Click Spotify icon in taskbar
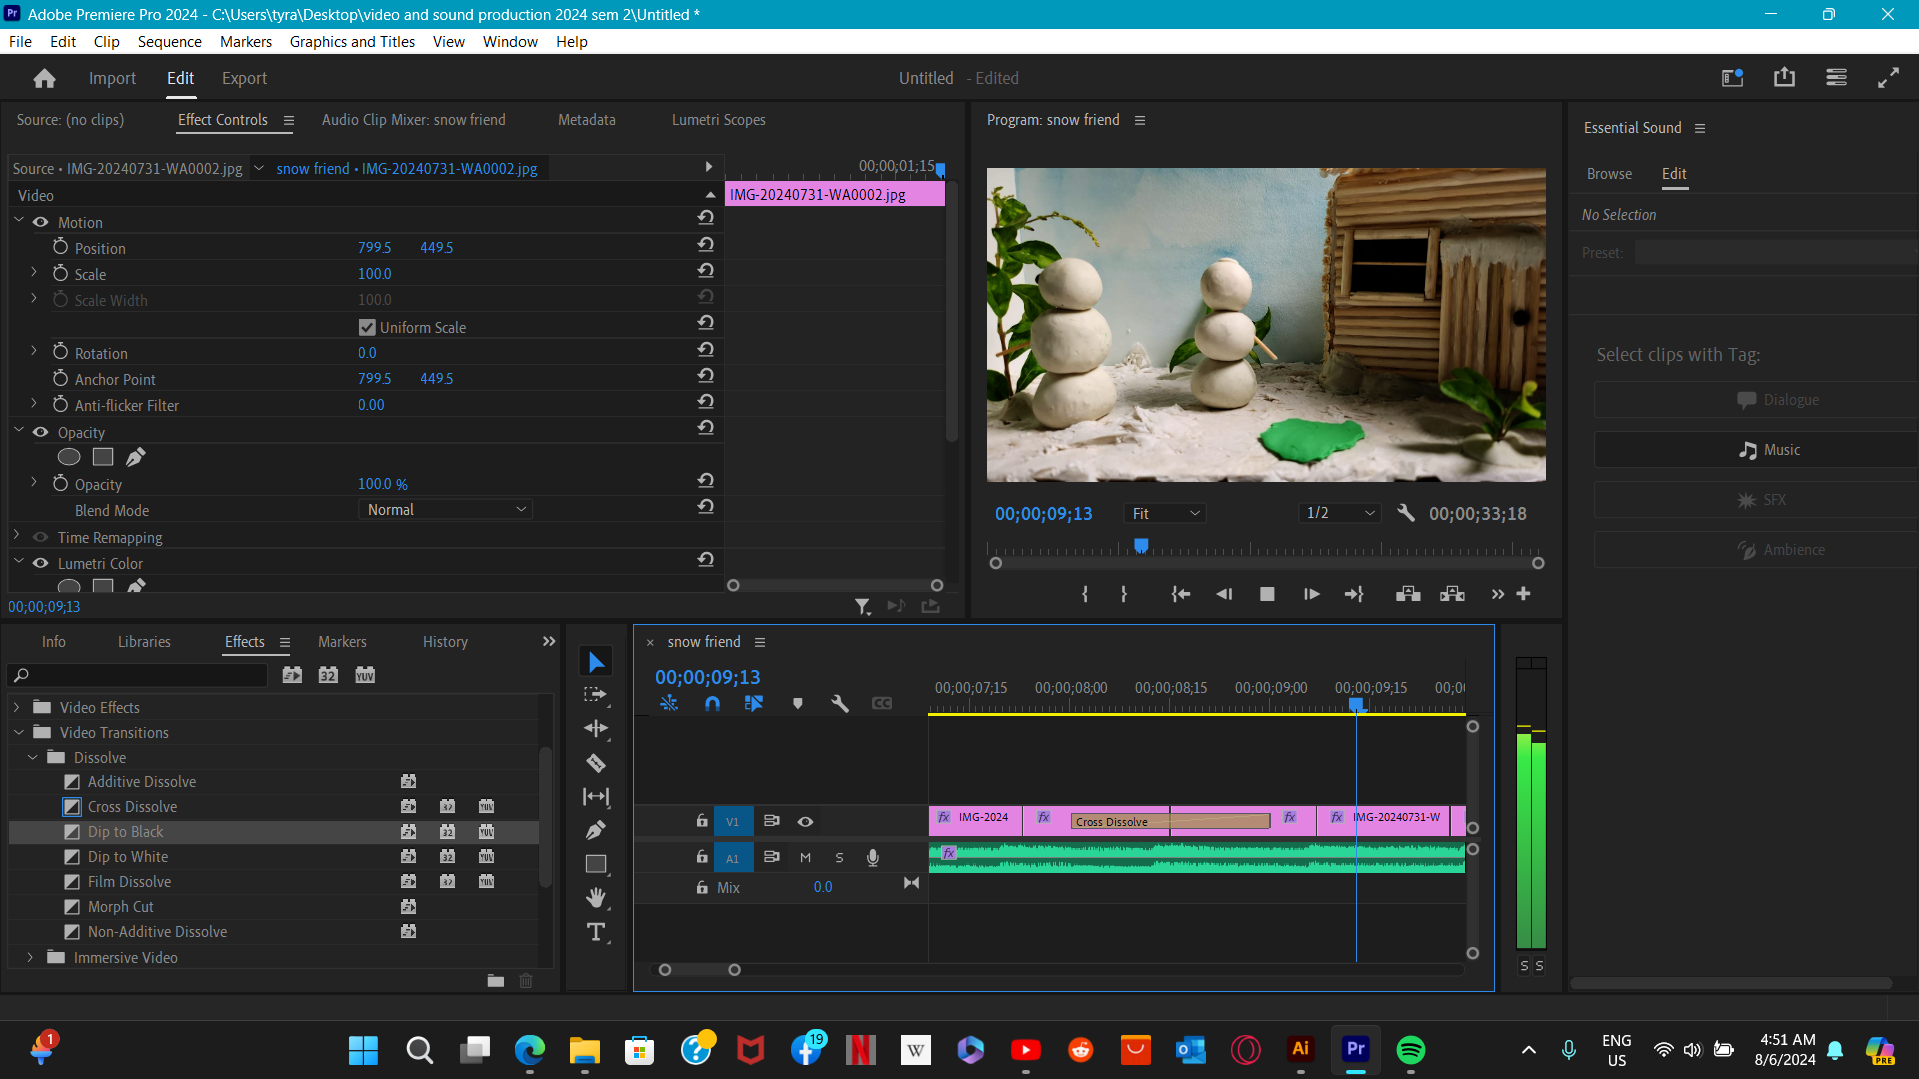1919x1079 pixels. [x=1410, y=1050]
